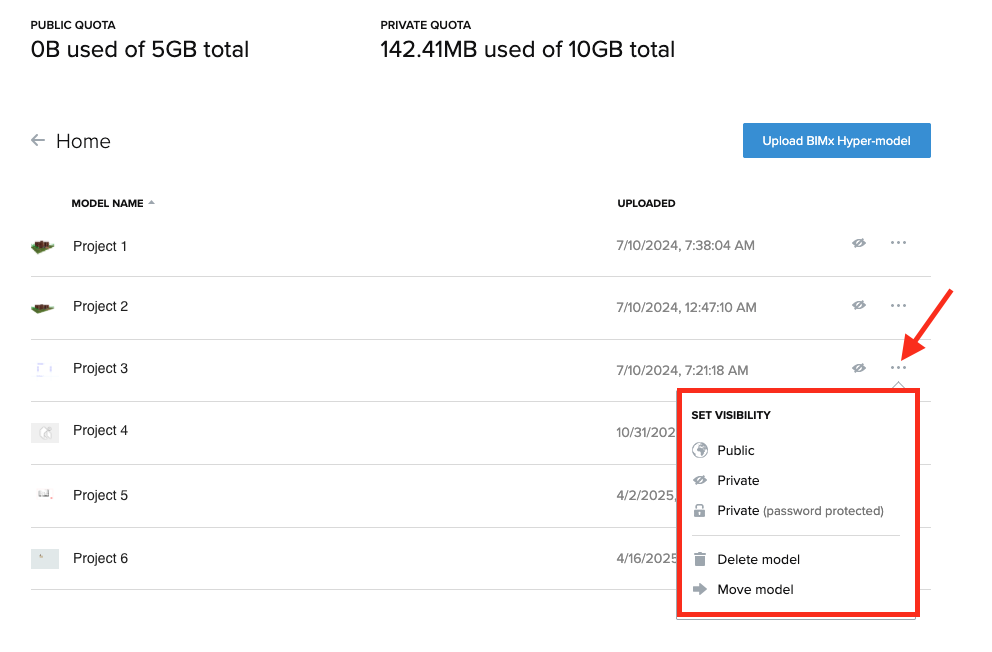Click the trash can icon for Delete model
This screenshot has width=992, height=652.
tap(700, 559)
